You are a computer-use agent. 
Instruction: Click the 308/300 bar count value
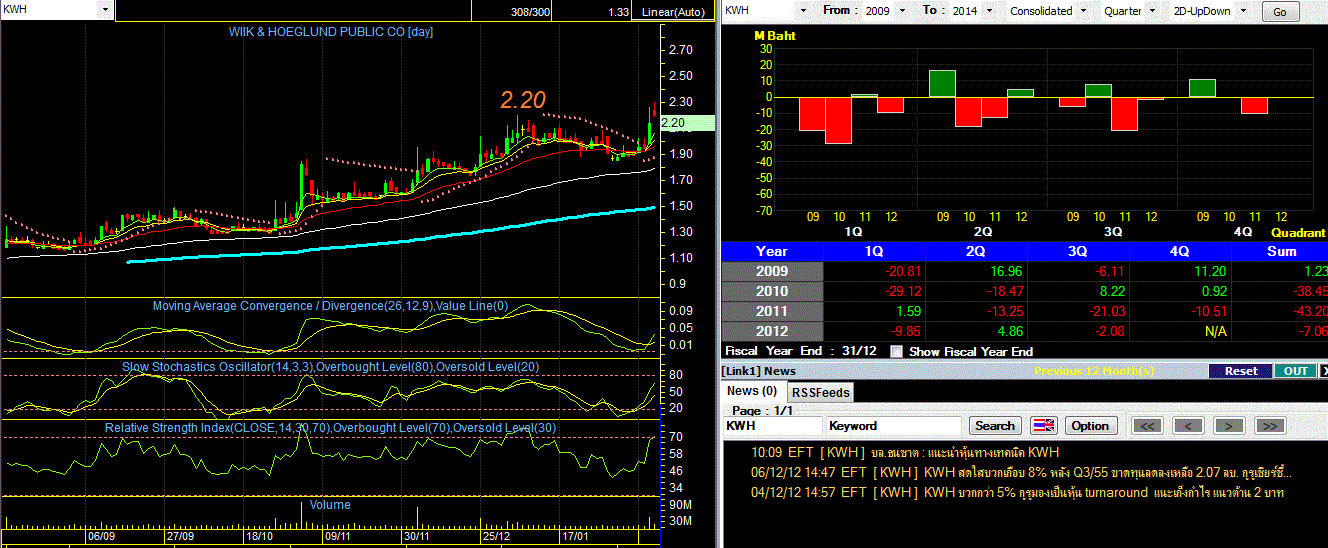click(x=529, y=12)
